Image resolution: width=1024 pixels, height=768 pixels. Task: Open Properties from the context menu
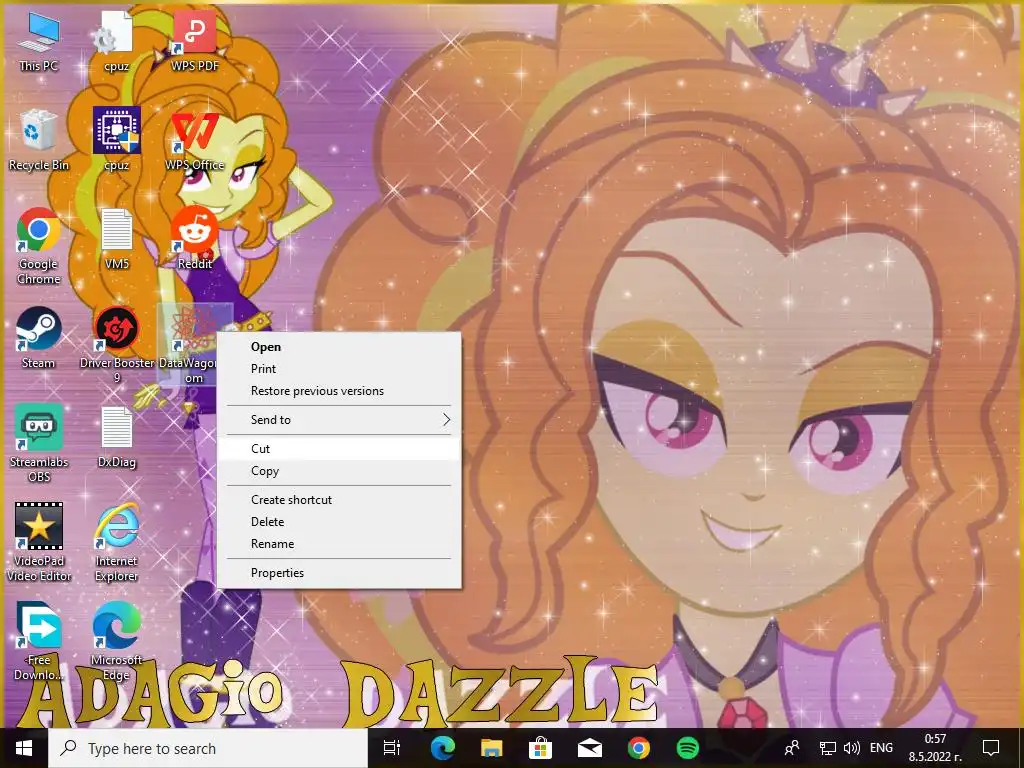pos(339,573)
